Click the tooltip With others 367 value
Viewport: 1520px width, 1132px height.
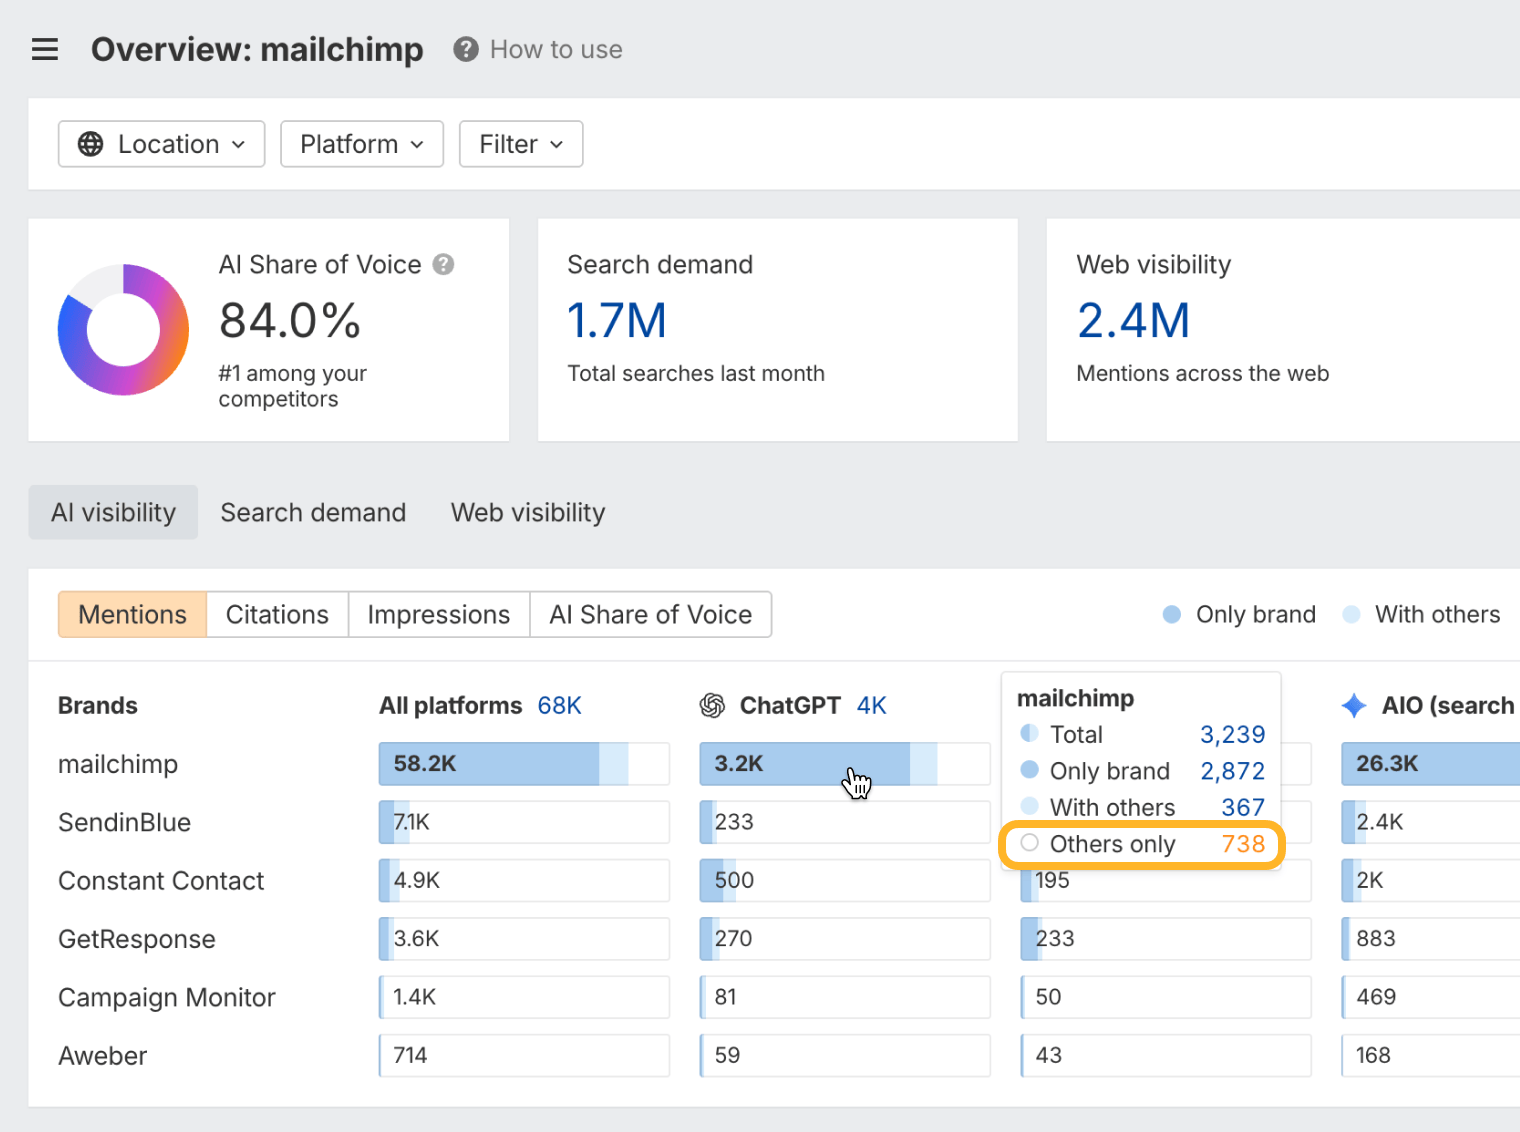(x=1243, y=807)
